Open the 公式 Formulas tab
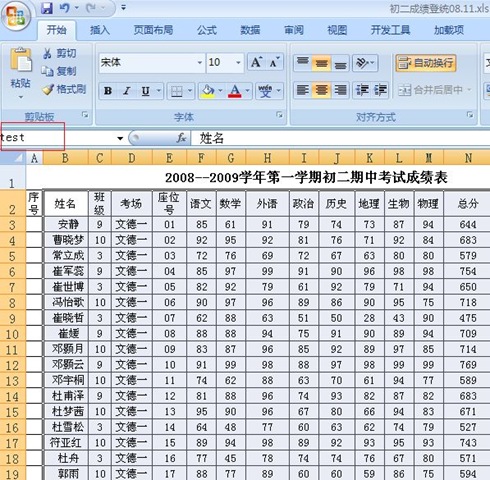Viewport: 490px width, 480px height. point(207,30)
